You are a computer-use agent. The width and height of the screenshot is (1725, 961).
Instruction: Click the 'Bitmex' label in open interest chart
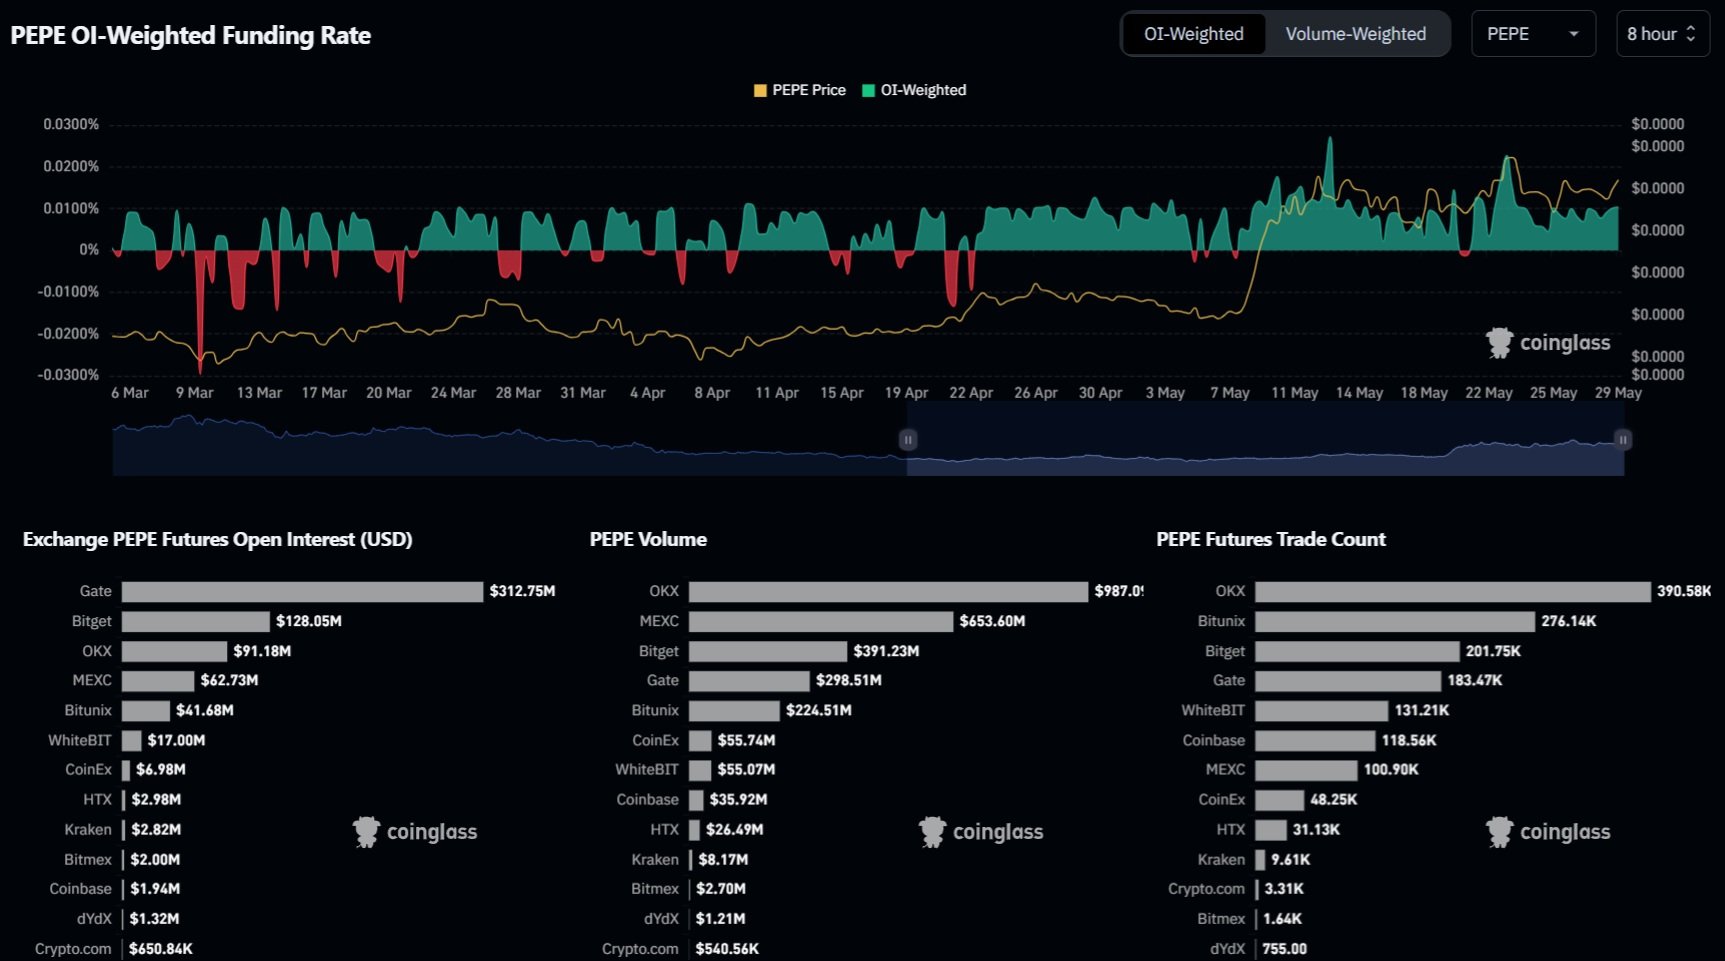click(x=88, y=859)
